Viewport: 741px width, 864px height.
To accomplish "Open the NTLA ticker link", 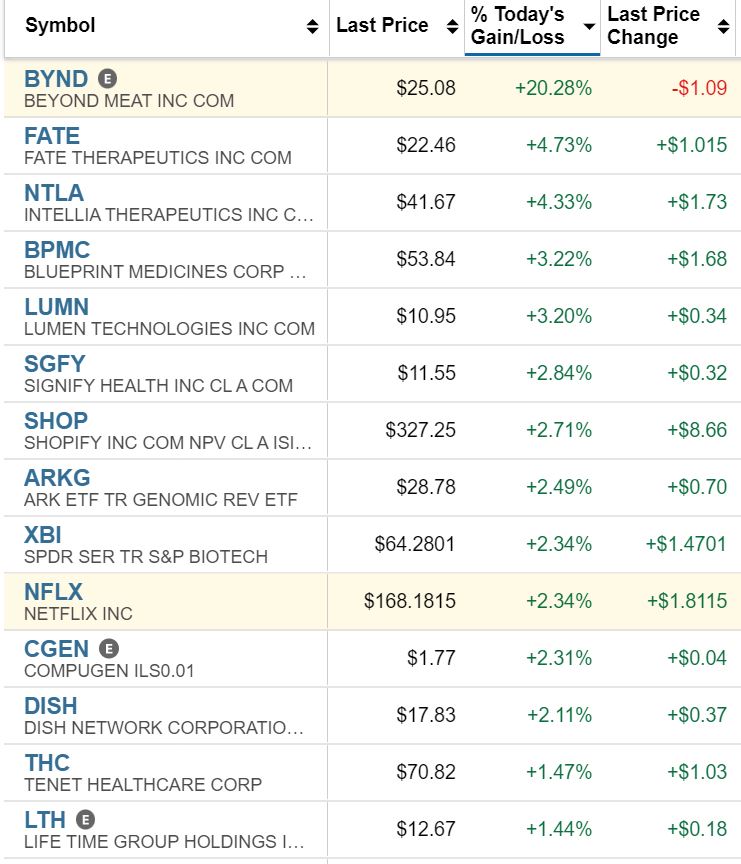I will 54,193.
